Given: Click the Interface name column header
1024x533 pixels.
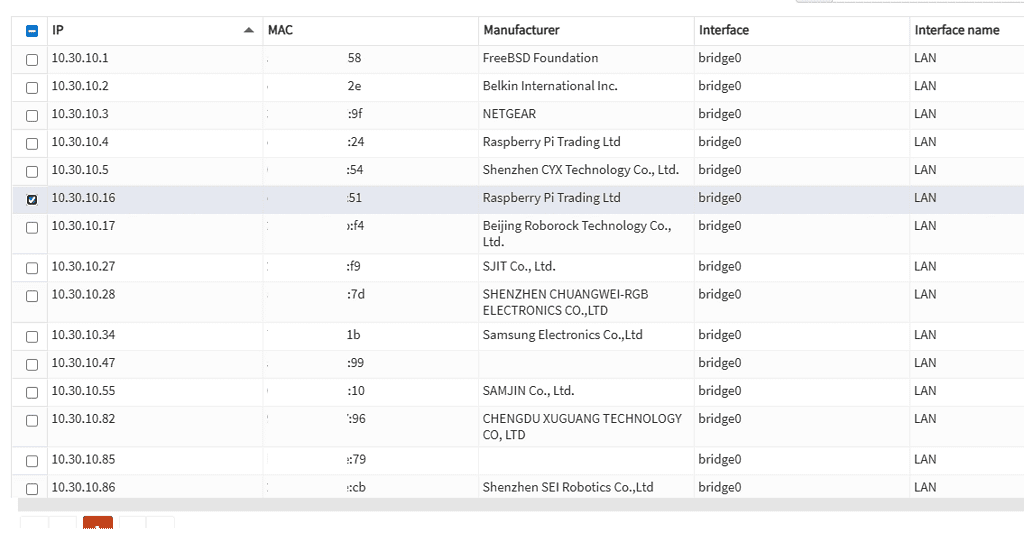Looking at the screenshot, I should point(956,31).
